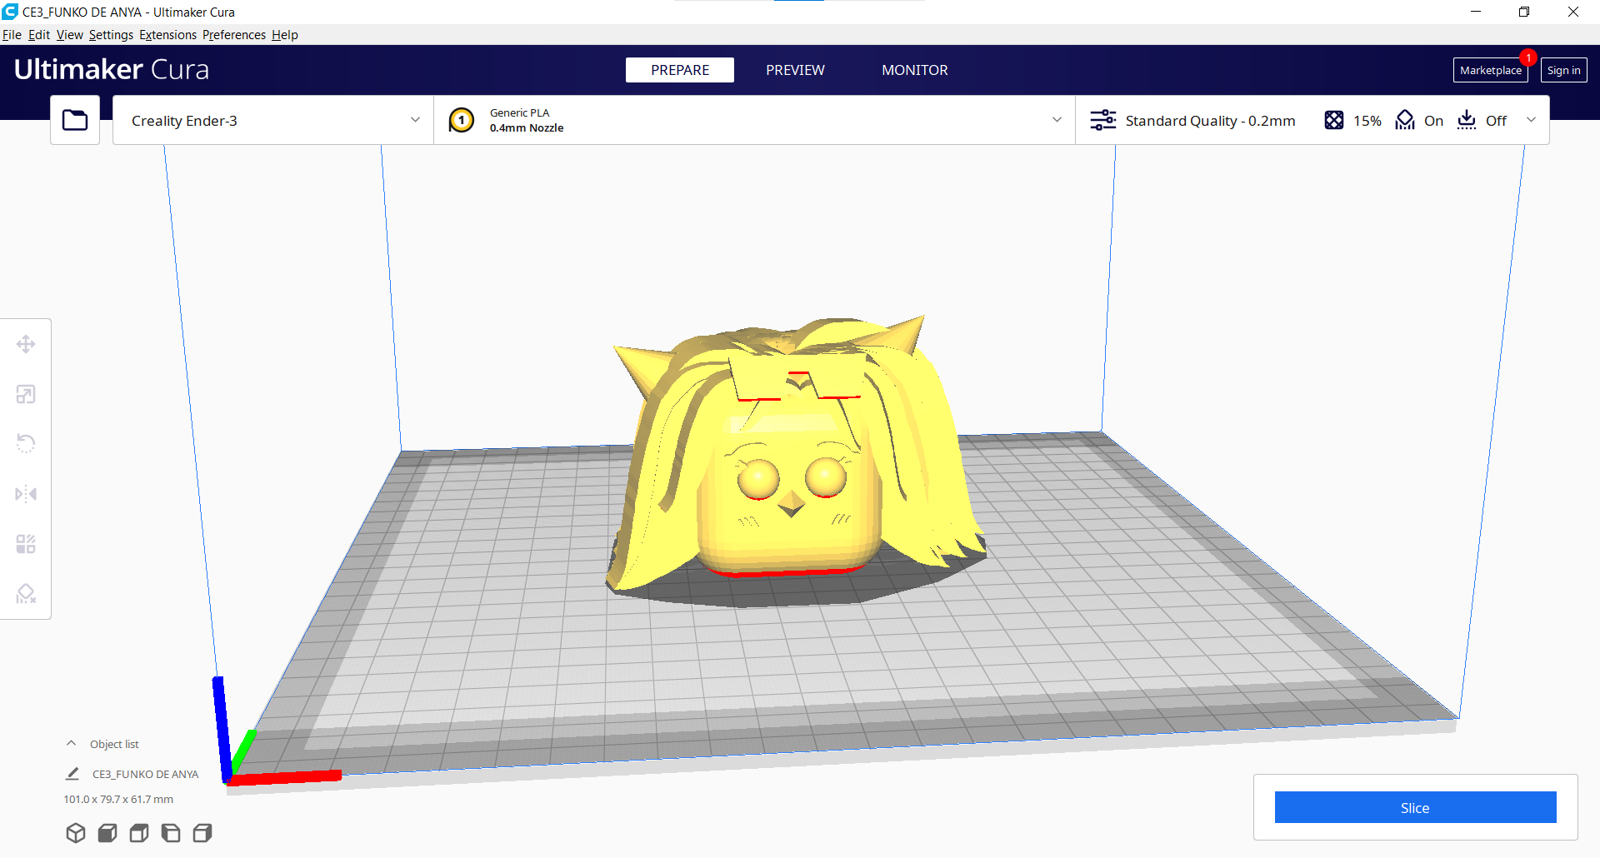Switch to top view cube icon

[x=139, y=833]
